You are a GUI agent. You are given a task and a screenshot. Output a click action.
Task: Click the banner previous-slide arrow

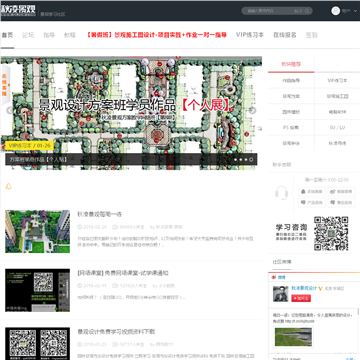point(10,111)
